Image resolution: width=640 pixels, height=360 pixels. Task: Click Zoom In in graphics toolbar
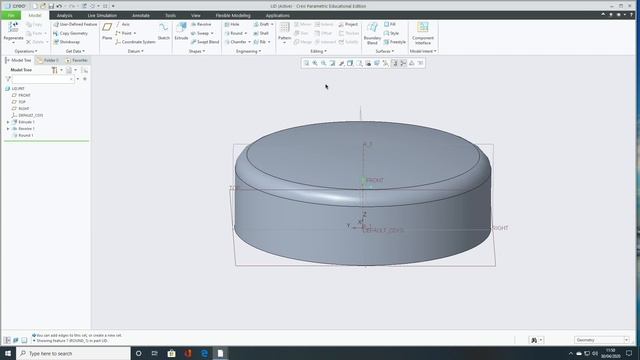coord(315,63)
